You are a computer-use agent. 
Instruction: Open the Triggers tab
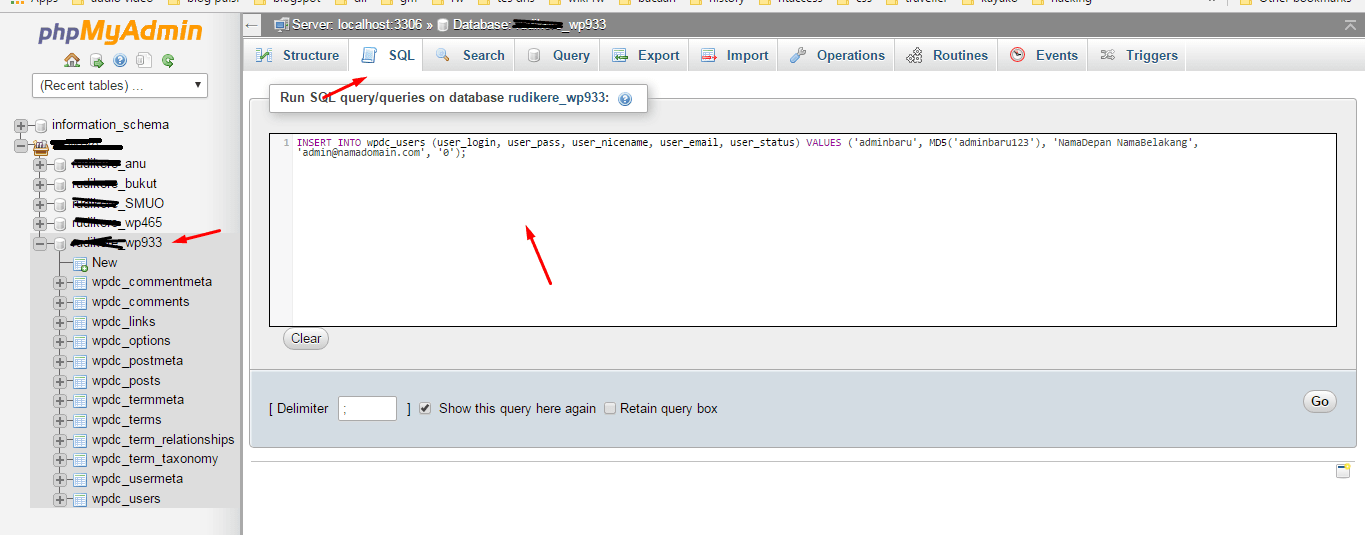coord(1139,55)
